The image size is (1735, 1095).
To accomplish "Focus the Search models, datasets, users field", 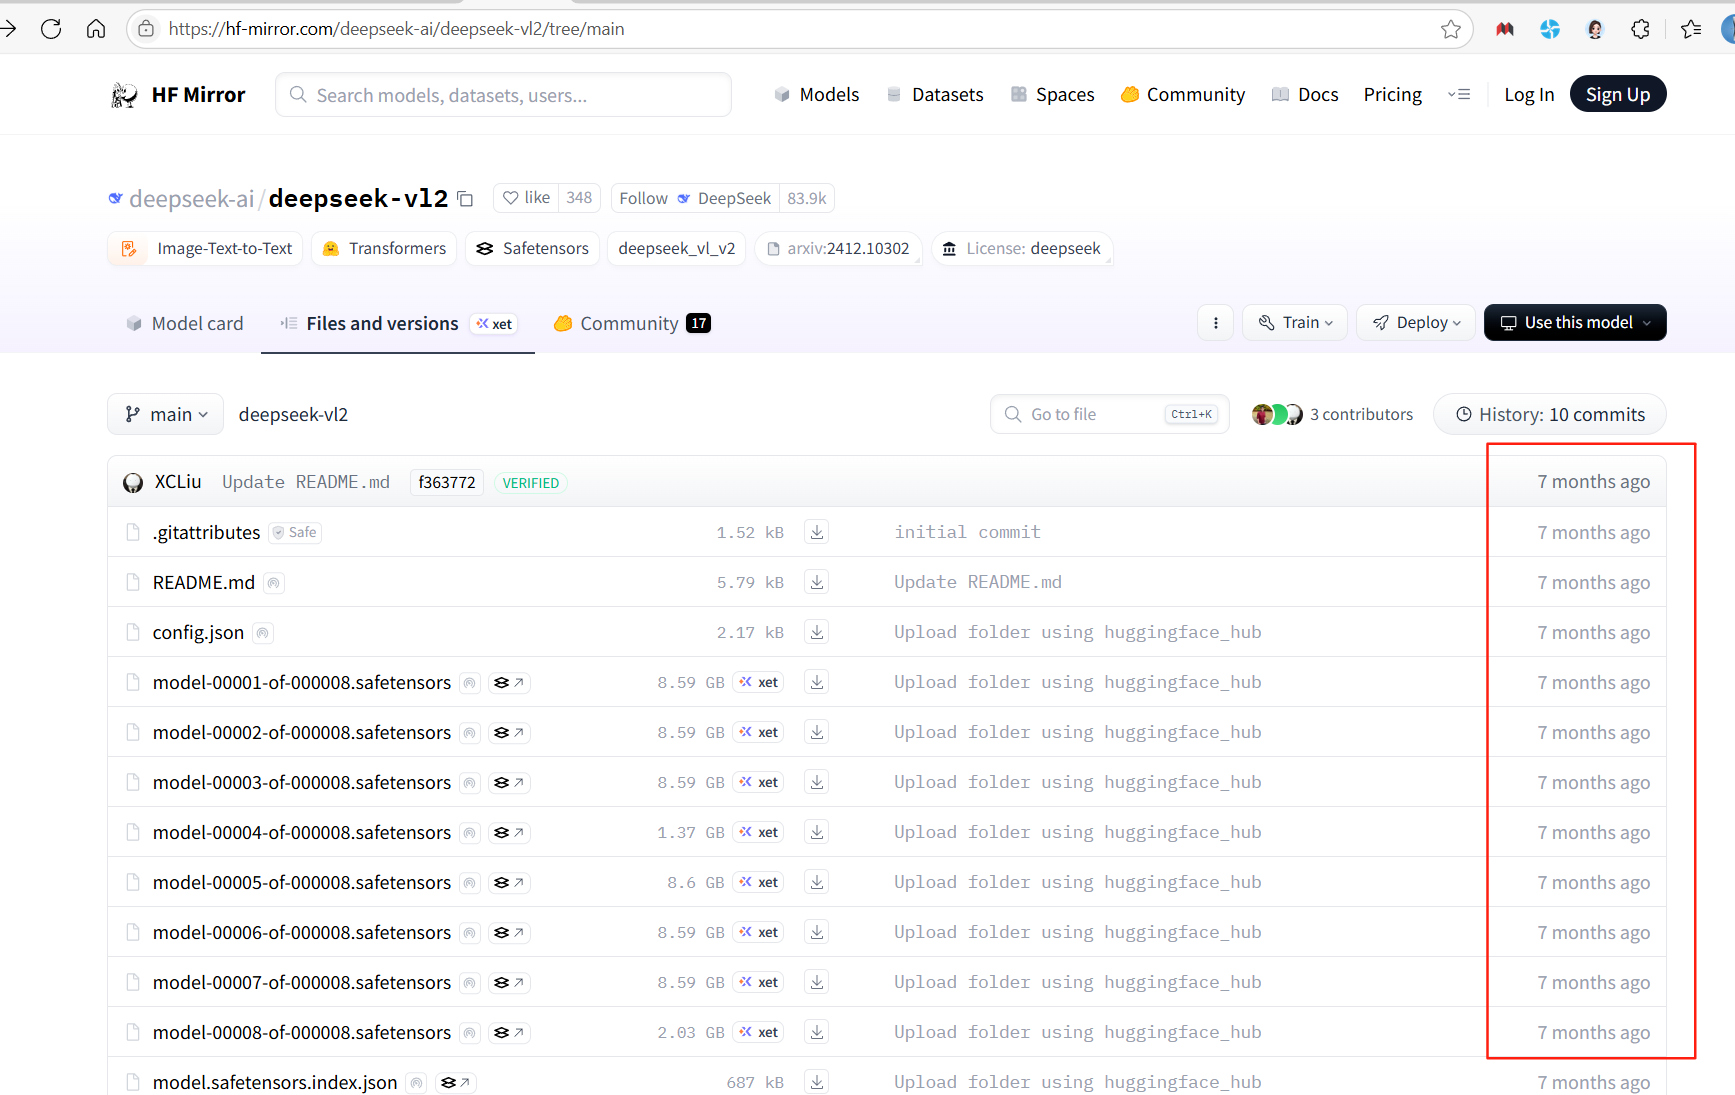I will click(x=503, y=95).
